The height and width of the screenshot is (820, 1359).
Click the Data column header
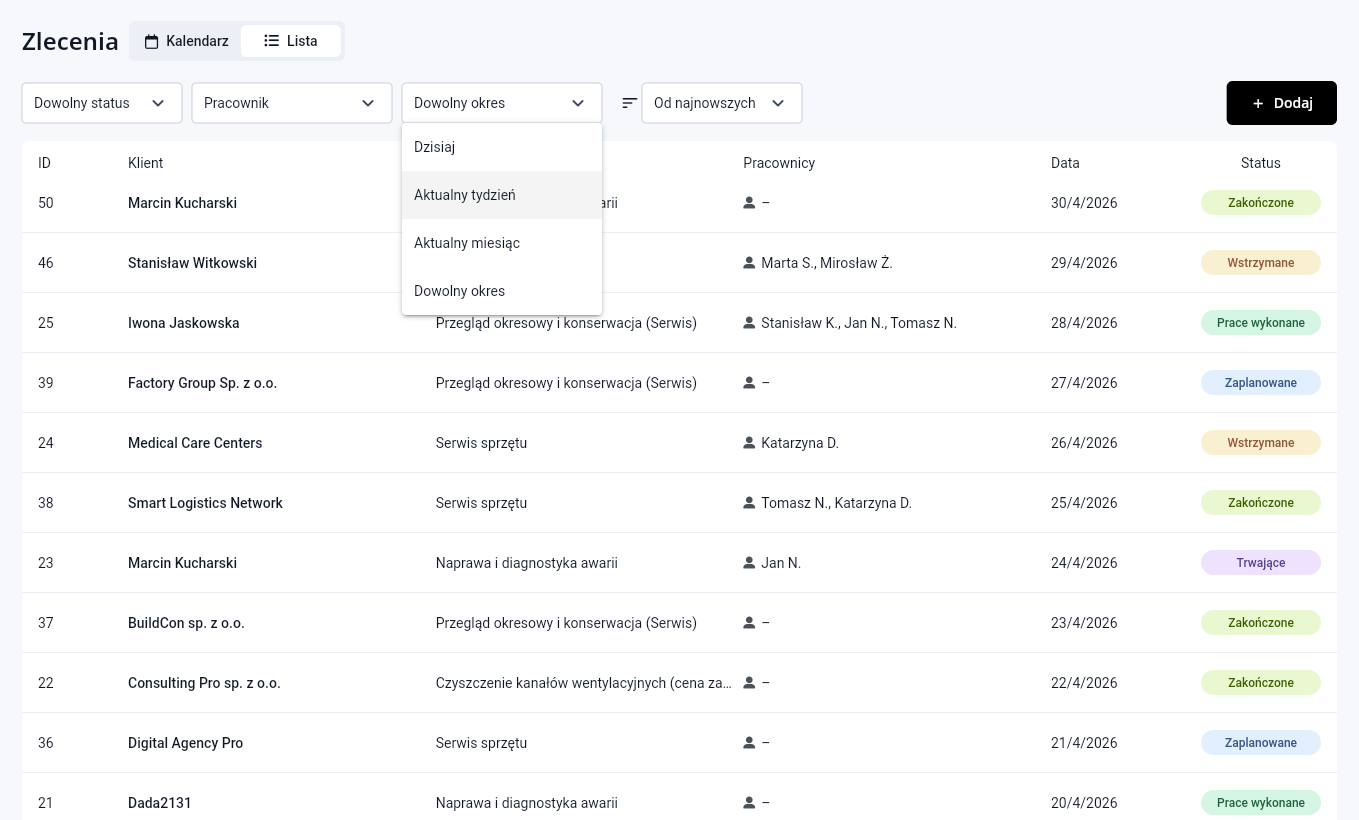[x=1065, y=163]
